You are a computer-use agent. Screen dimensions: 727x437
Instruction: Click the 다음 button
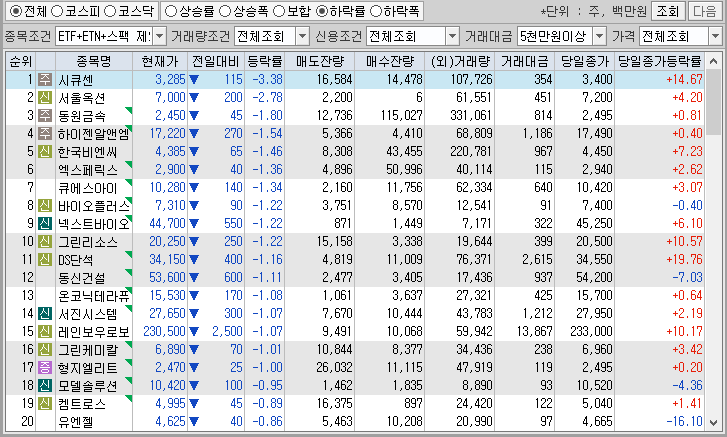(704, 11)
